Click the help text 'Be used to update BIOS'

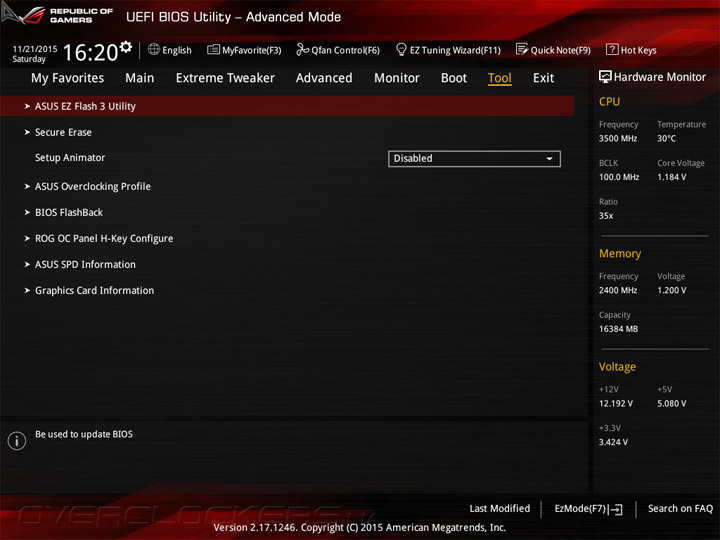pos(84,434)
